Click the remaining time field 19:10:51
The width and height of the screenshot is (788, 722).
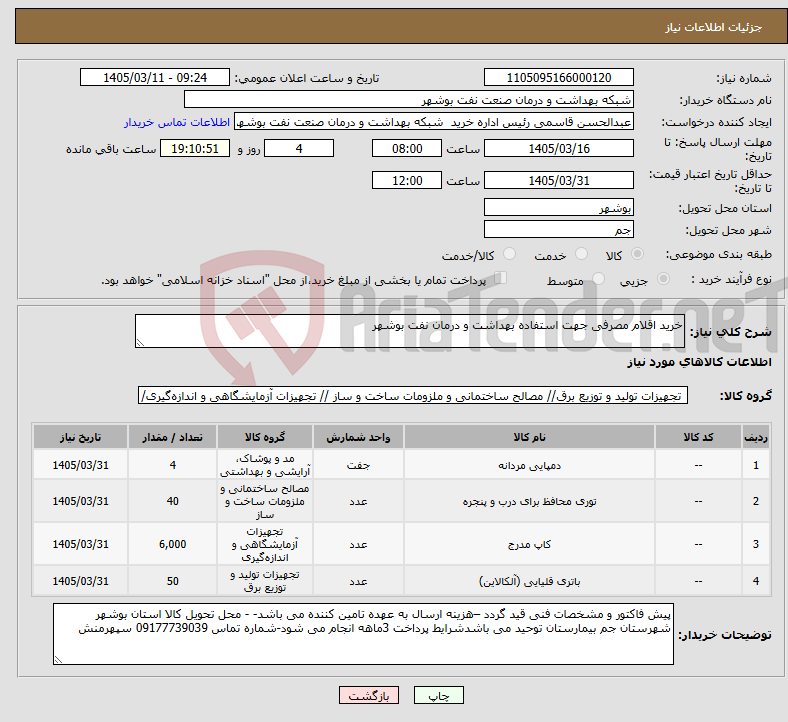click(x=195, y=149)
